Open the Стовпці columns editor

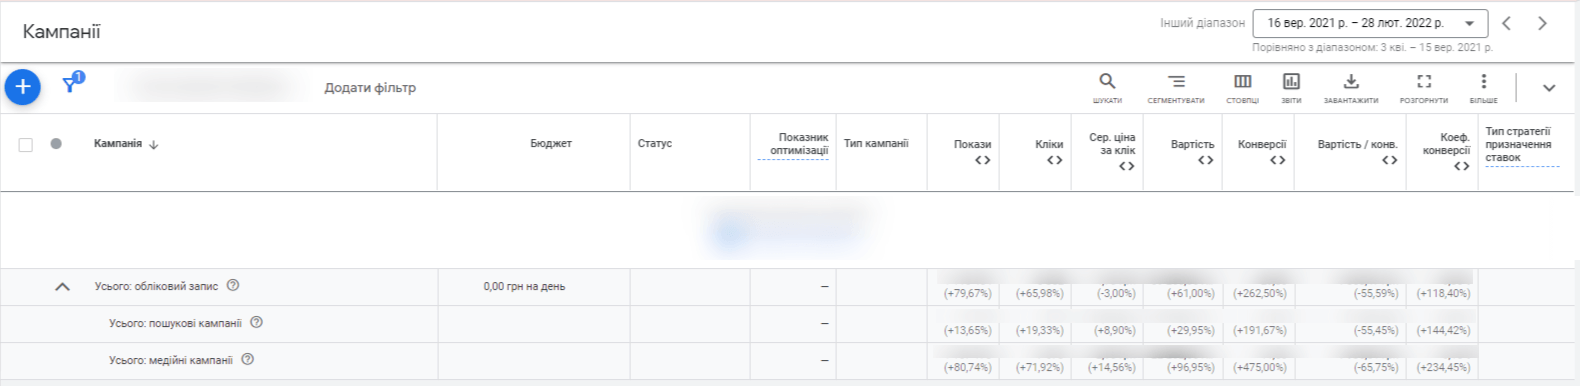click(x=1242, y=87)
